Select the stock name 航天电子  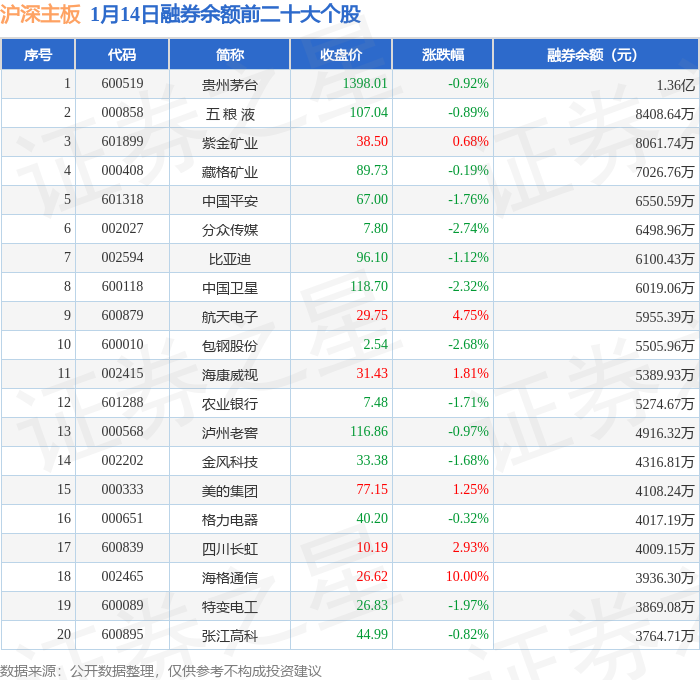(x=229, y=317)
